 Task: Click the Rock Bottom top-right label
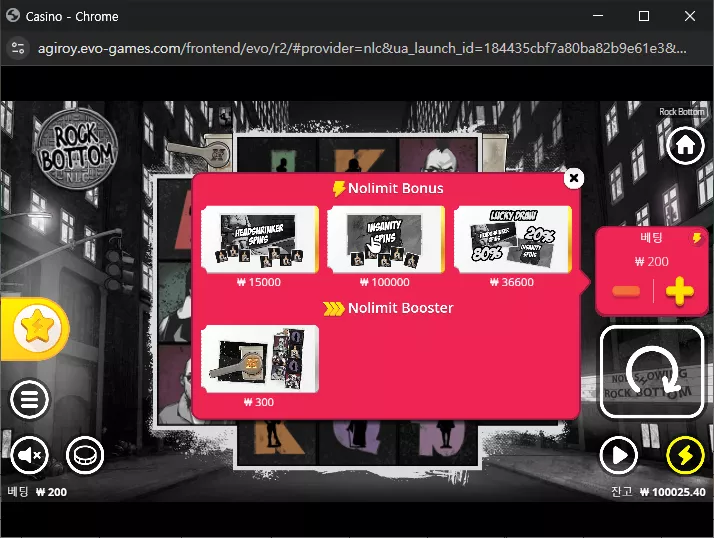point(682,112)
